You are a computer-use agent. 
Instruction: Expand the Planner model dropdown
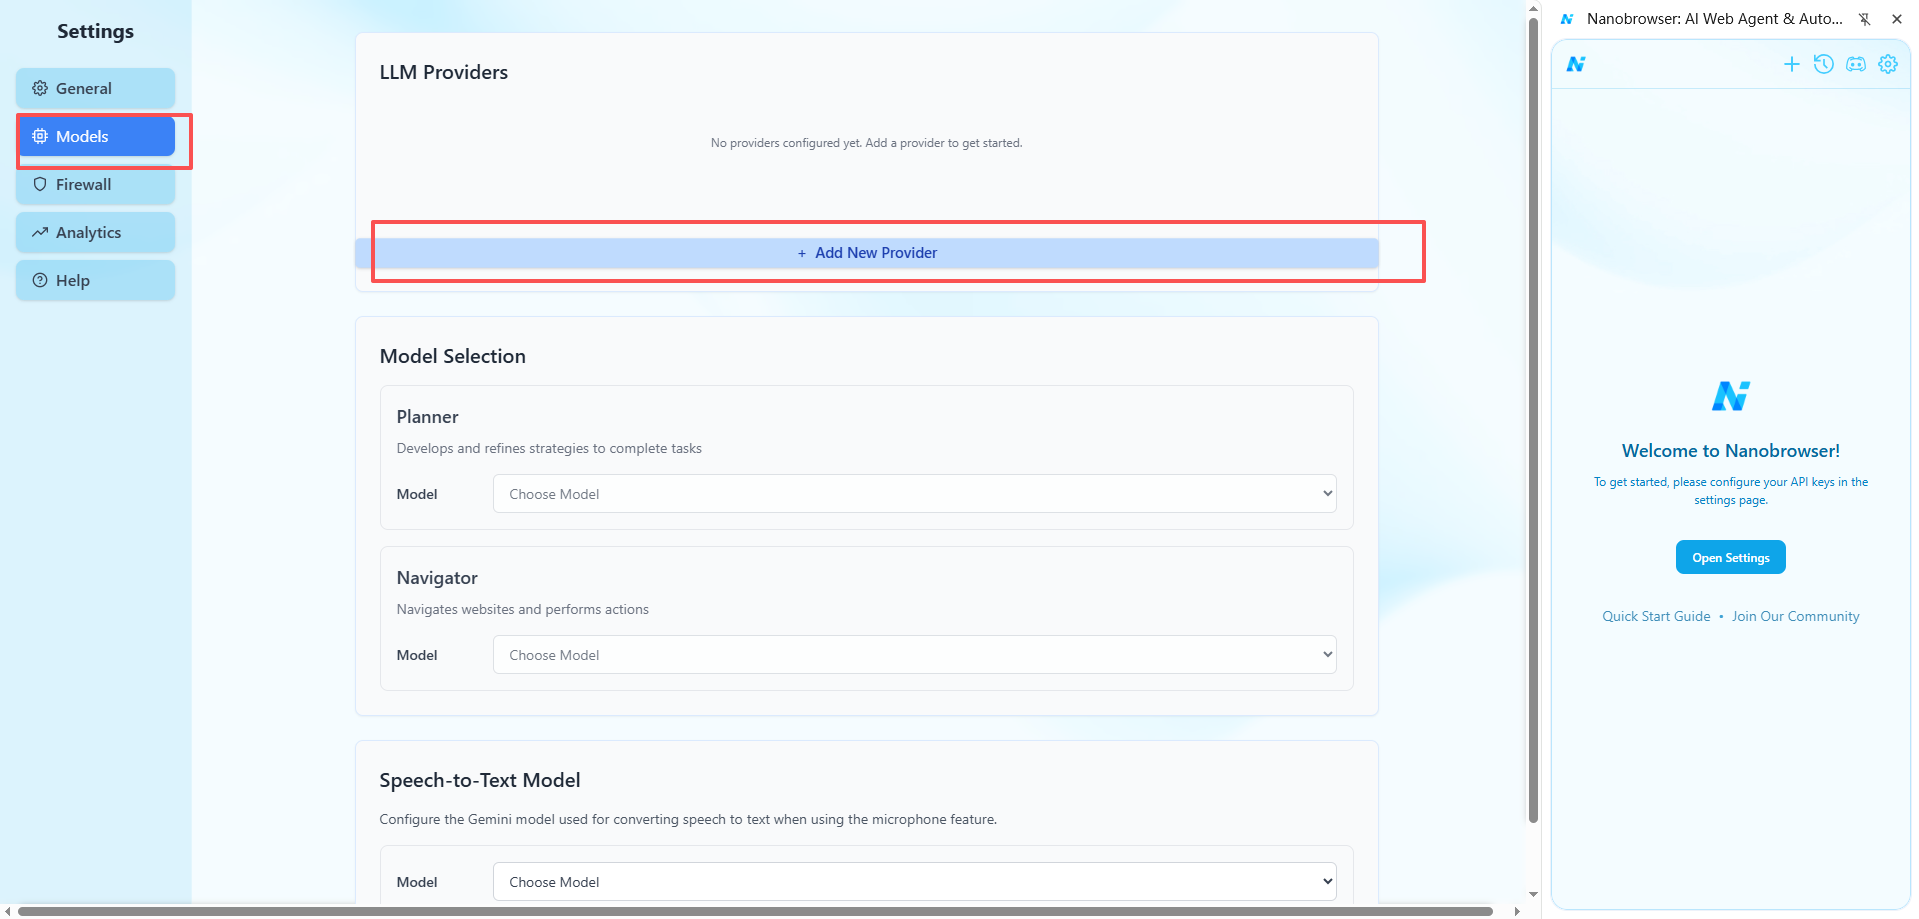(914, 494)
